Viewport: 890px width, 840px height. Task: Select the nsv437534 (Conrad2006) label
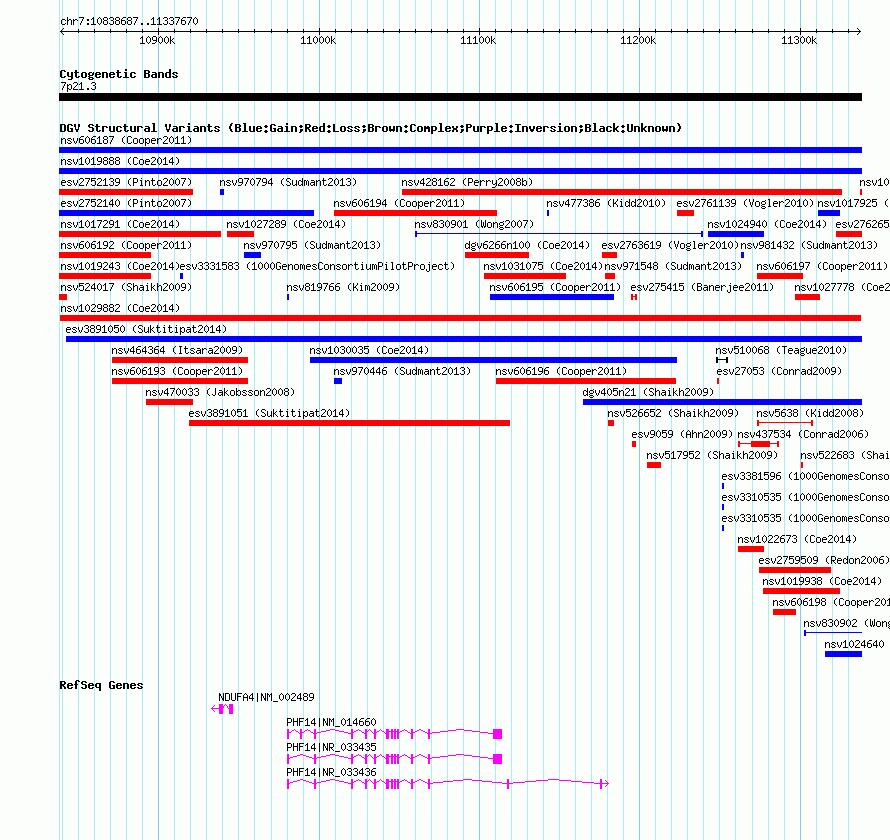coord(803,434)
